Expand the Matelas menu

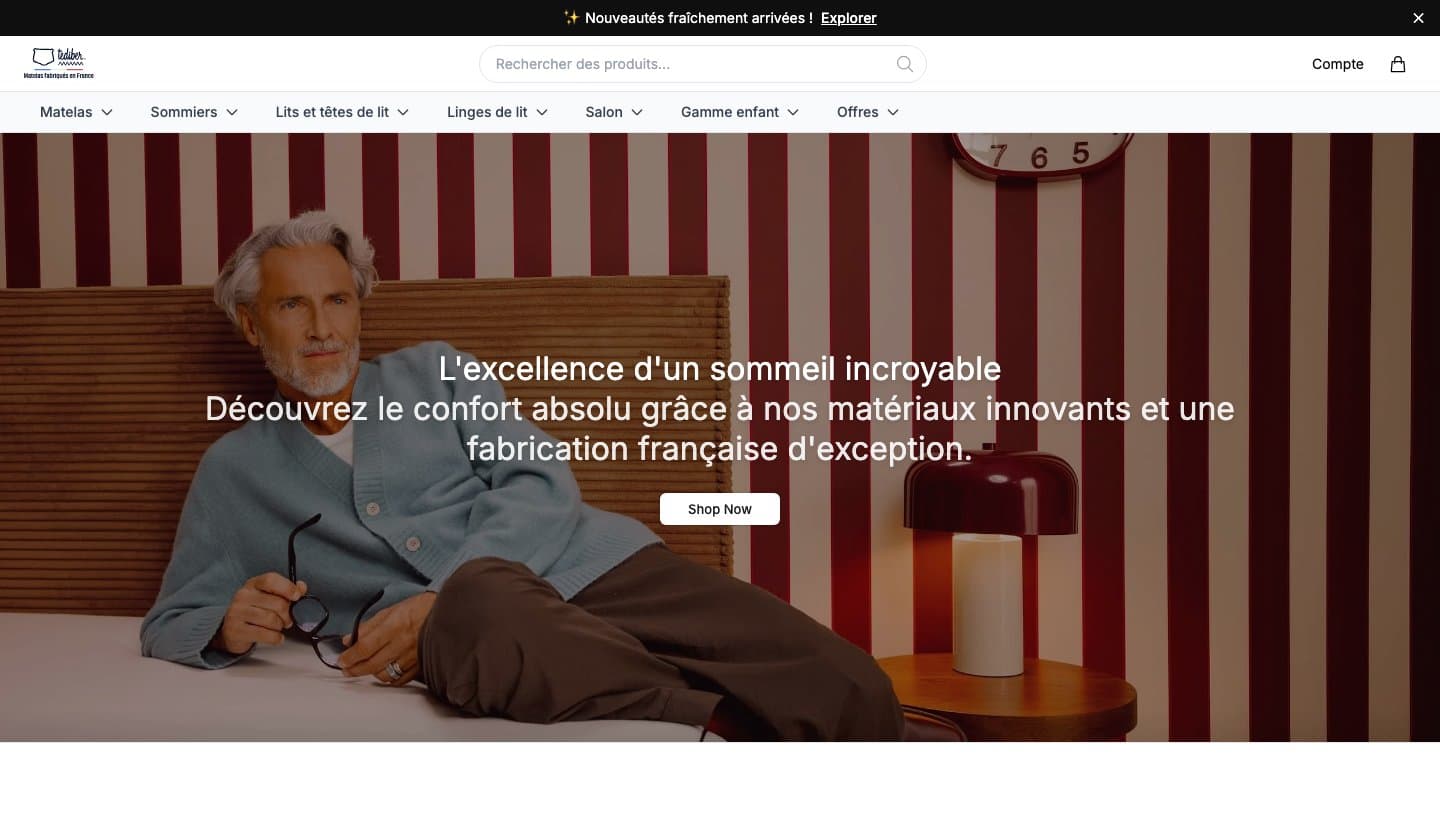76,112
